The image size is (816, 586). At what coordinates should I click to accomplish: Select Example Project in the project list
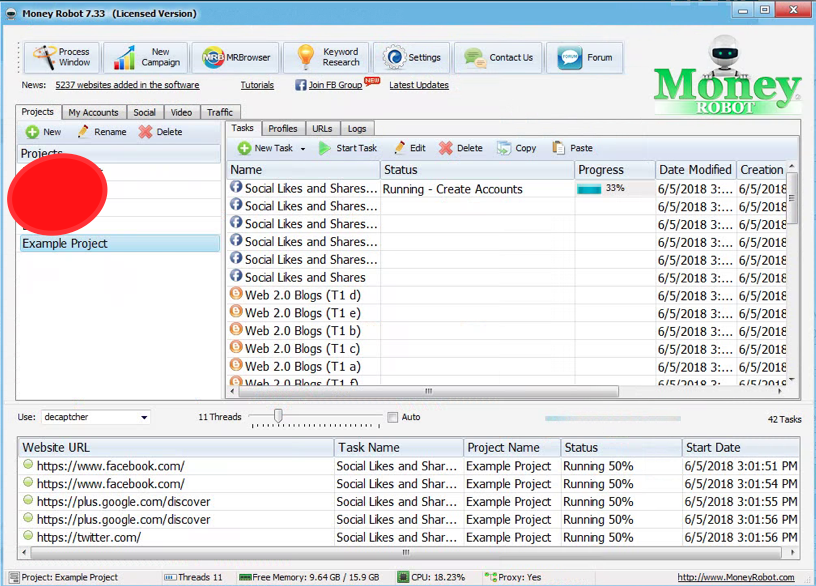coord(120,244)
